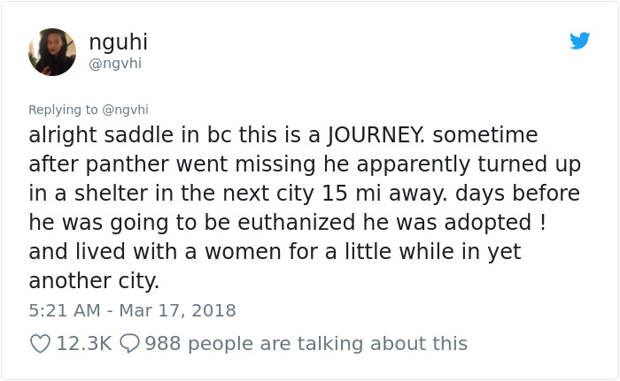Like the tweet with the heart icon
Image resolution: width=620 pixels, height=381 pixels.
click(x=40, y=343)
